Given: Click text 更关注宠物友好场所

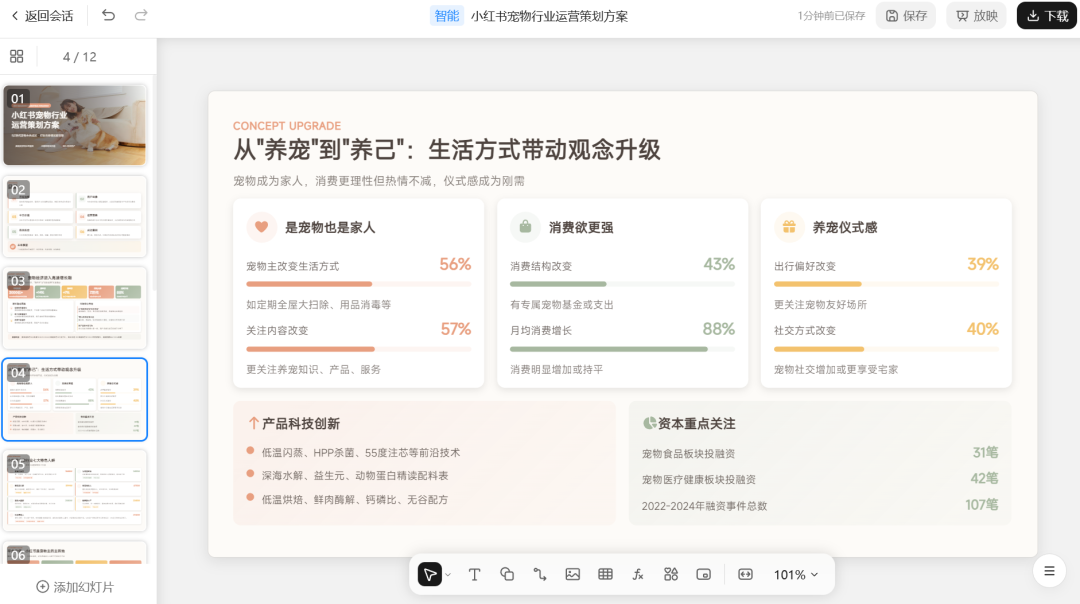Looking at the screenshot, I should pos(820,304).
